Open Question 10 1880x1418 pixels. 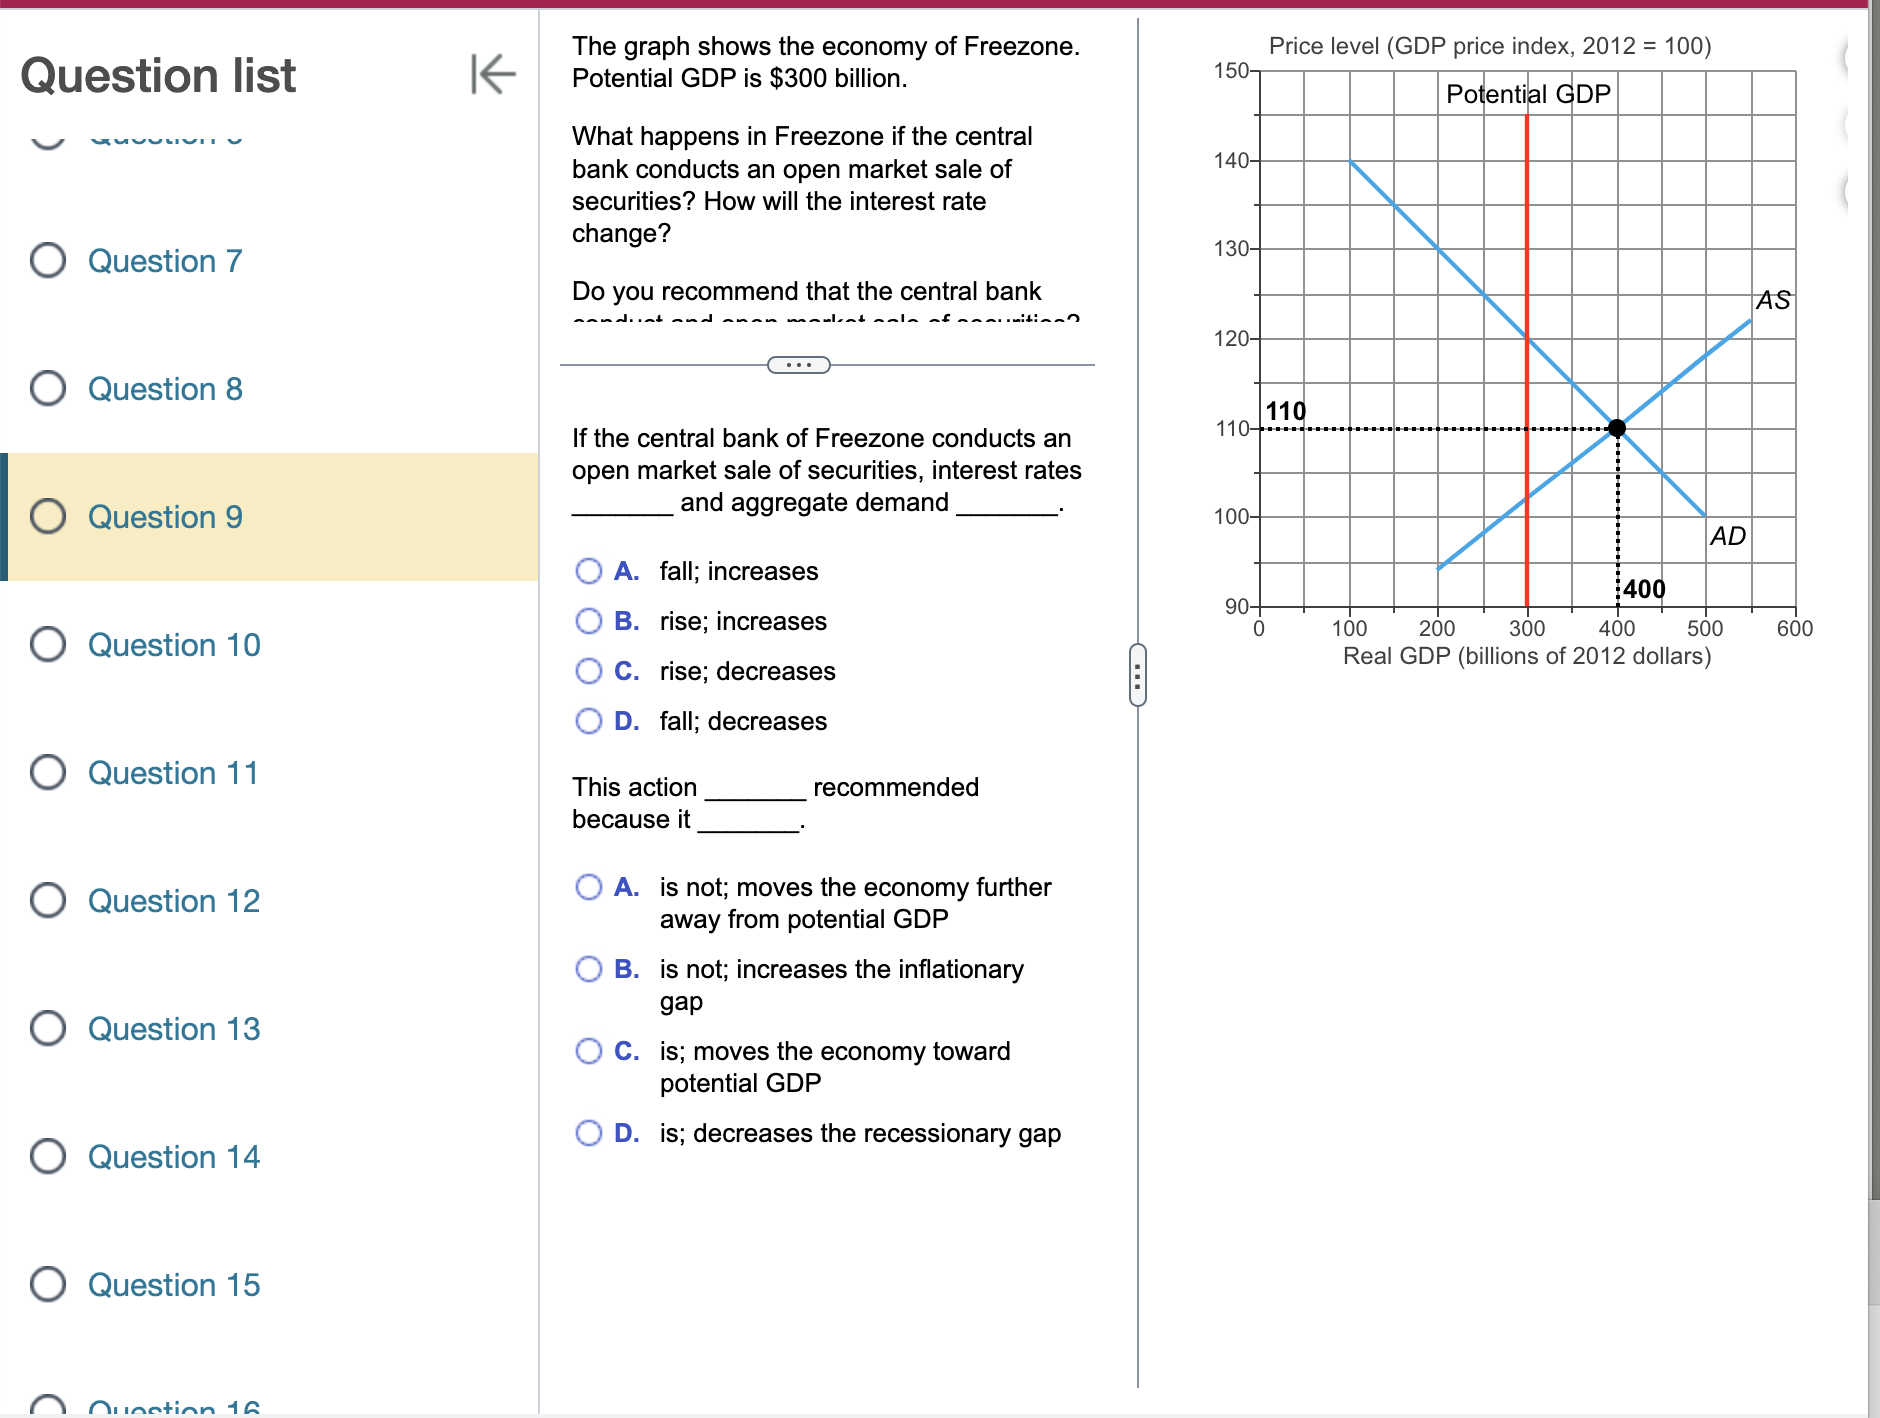point(174,645)
